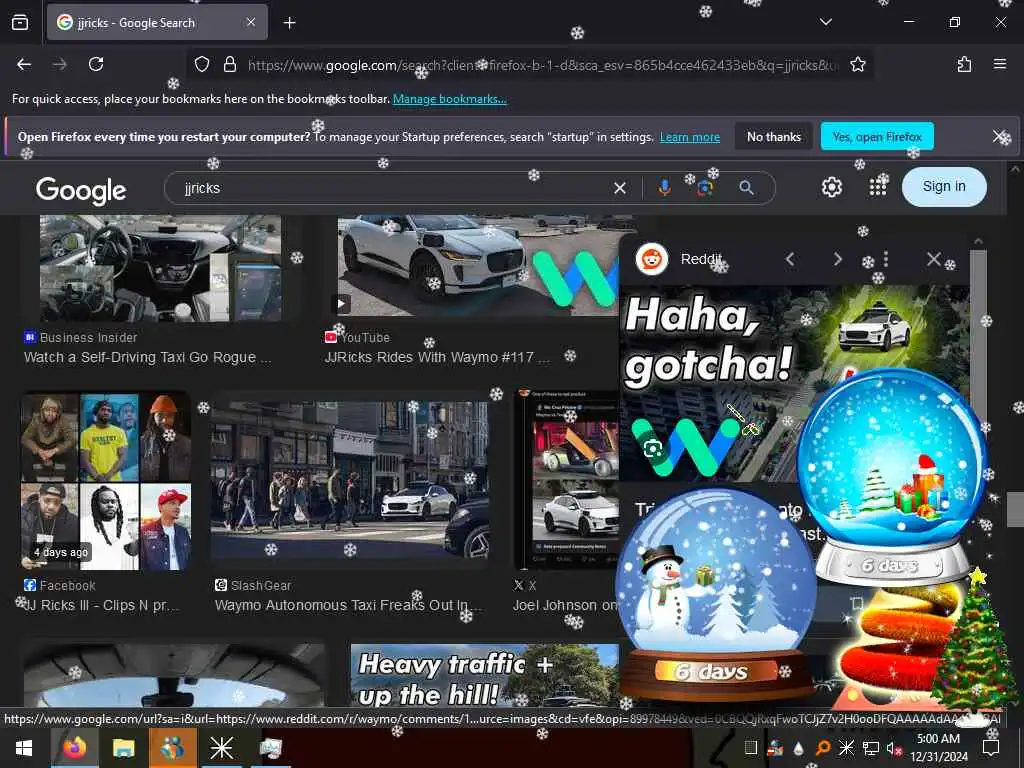The image size is (1024, 768).
Task: Open preview panel more options menu
Action: pos(886,259)
